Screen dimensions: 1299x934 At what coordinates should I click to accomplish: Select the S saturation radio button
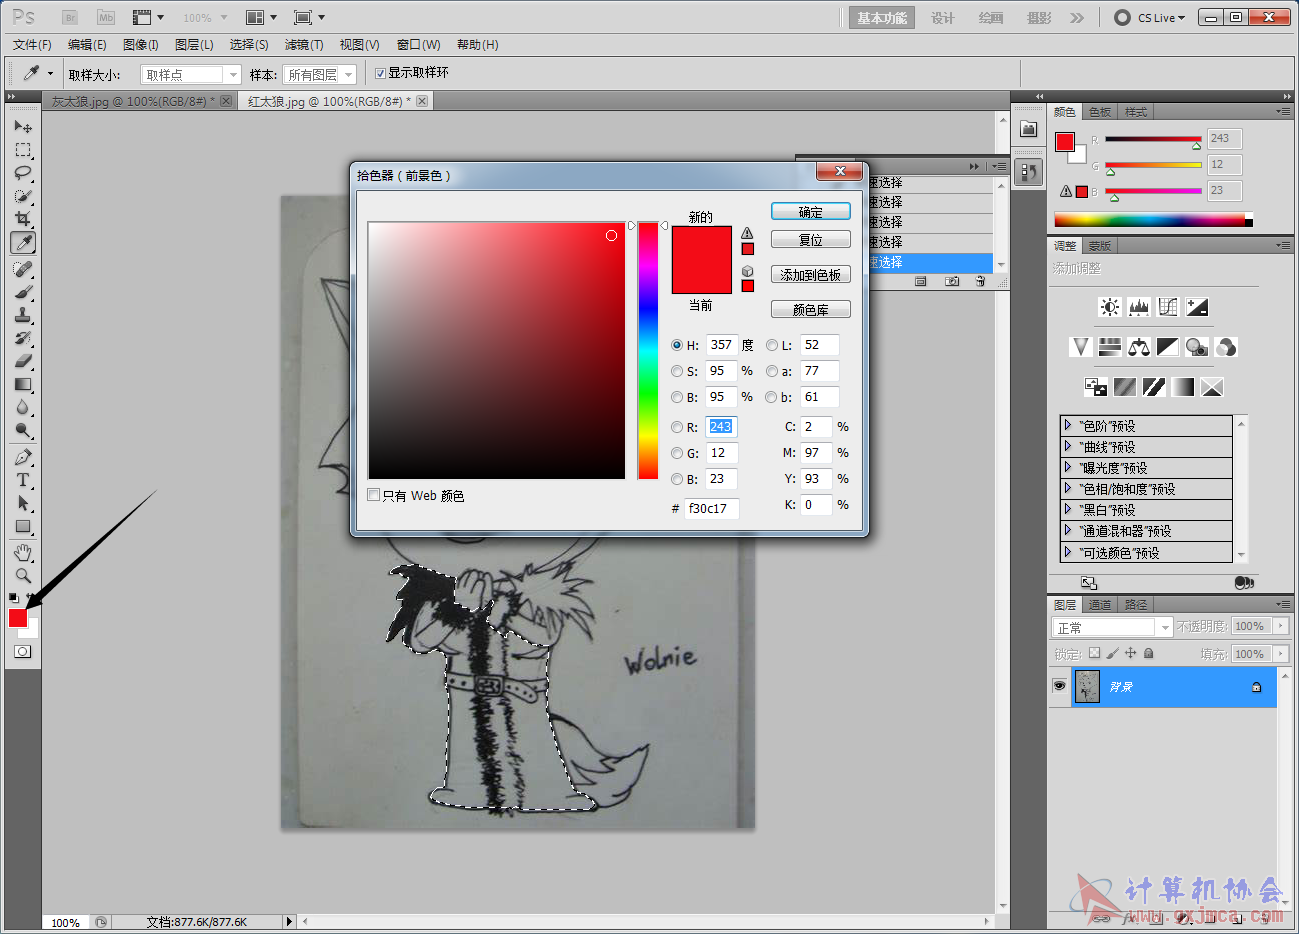click(677, 371)
